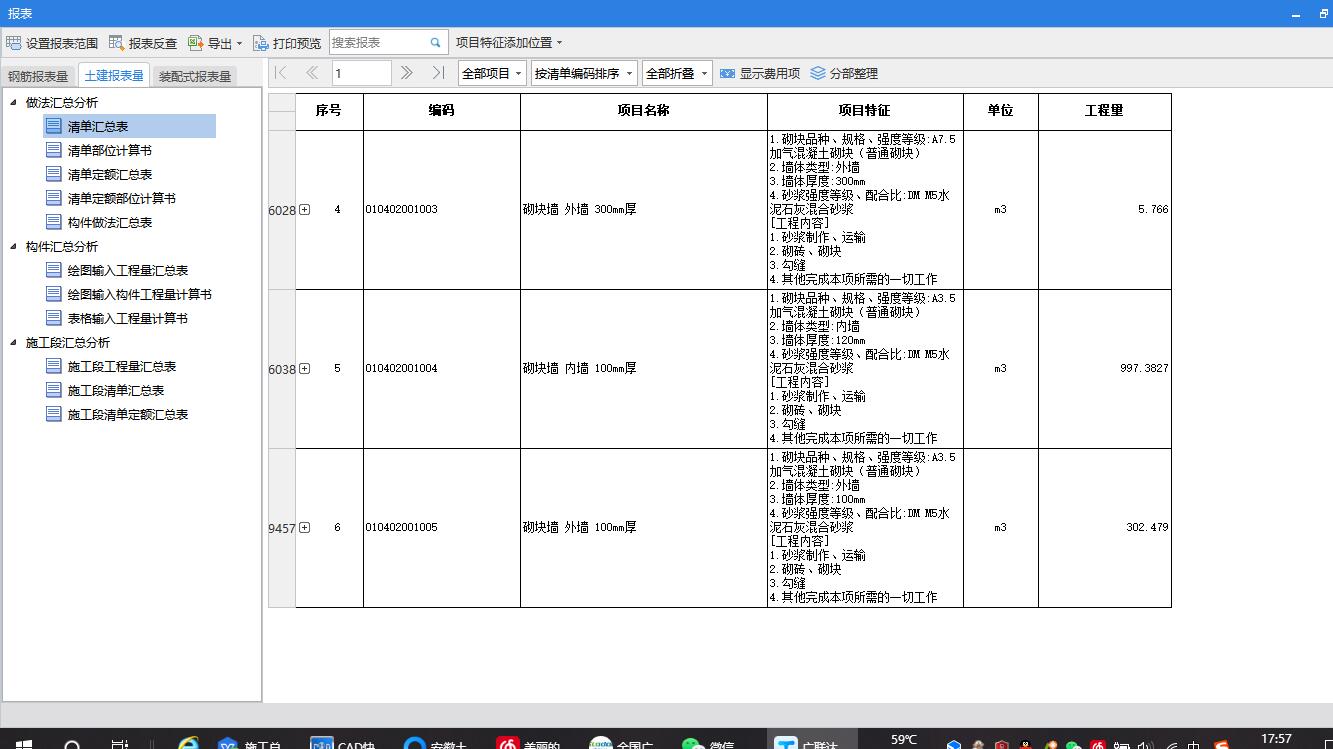The height and width of the screenshot is (749, 1333).
Task: Switch to the 土建报表量 tab
Action: (x=114, y=76)
